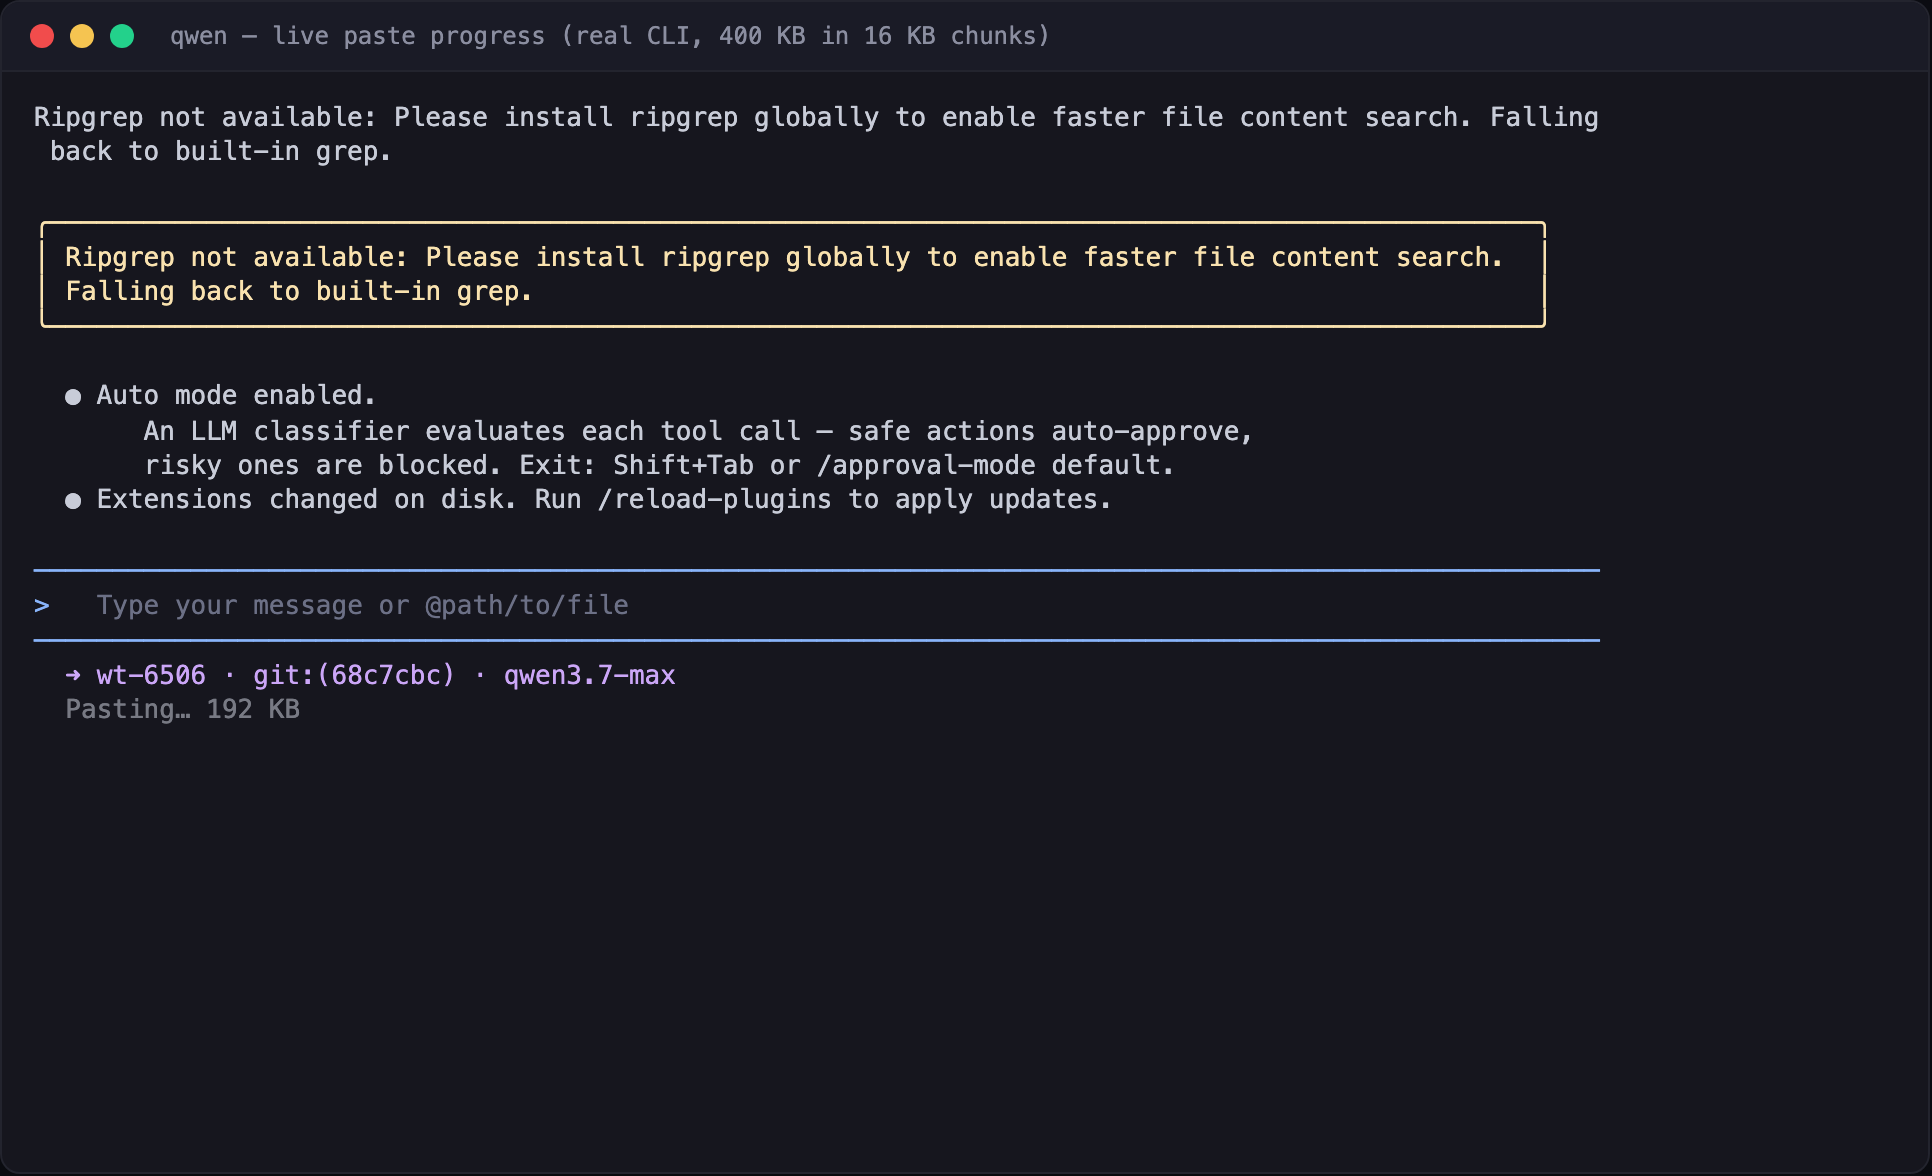Image resolution: width=1932 pixels, height=1176 pixels.
Task: Click the purple arrow before wt-6506
Action: (x=73, y=675)
